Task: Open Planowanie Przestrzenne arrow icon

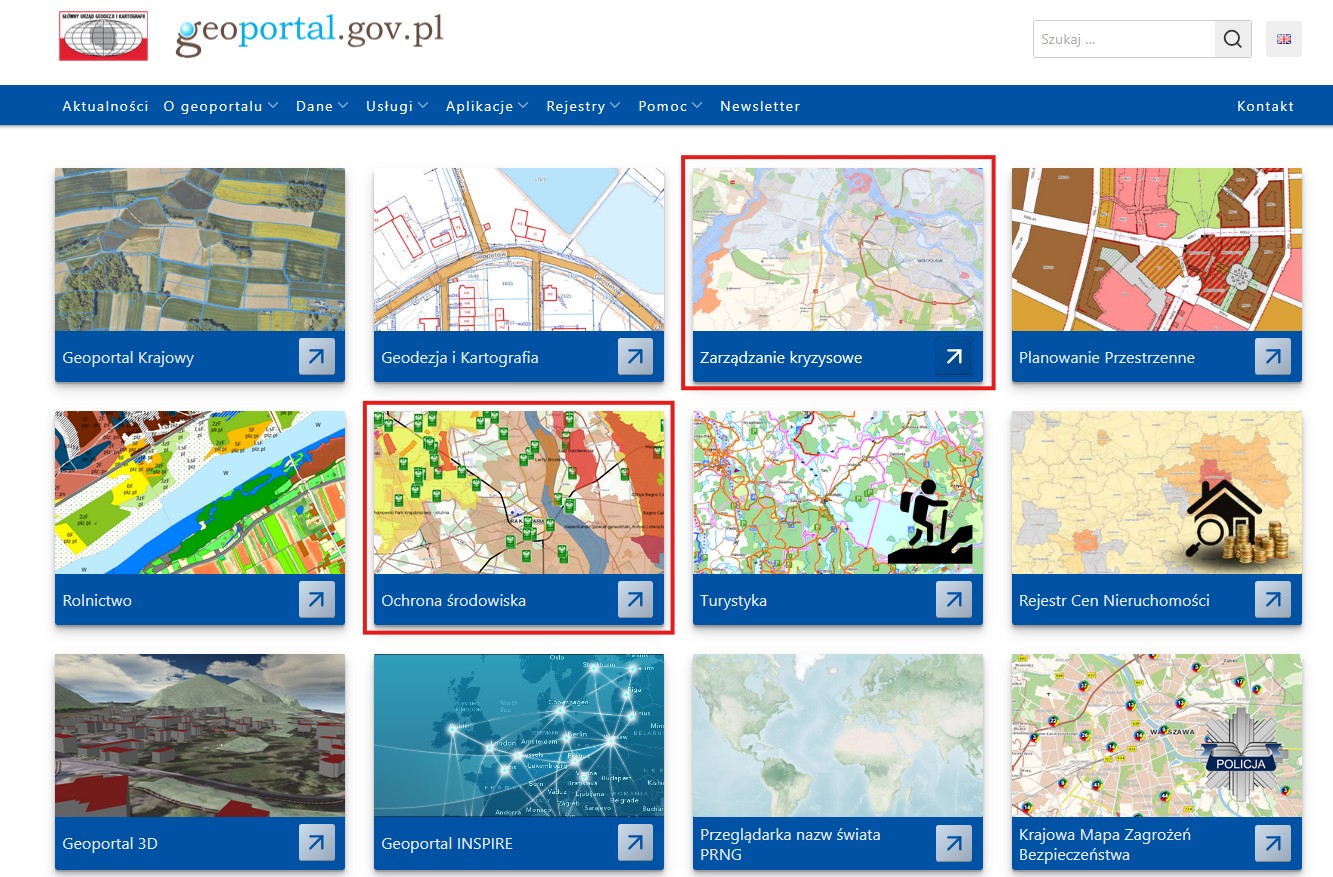Action: click(x=1272, y=357)
